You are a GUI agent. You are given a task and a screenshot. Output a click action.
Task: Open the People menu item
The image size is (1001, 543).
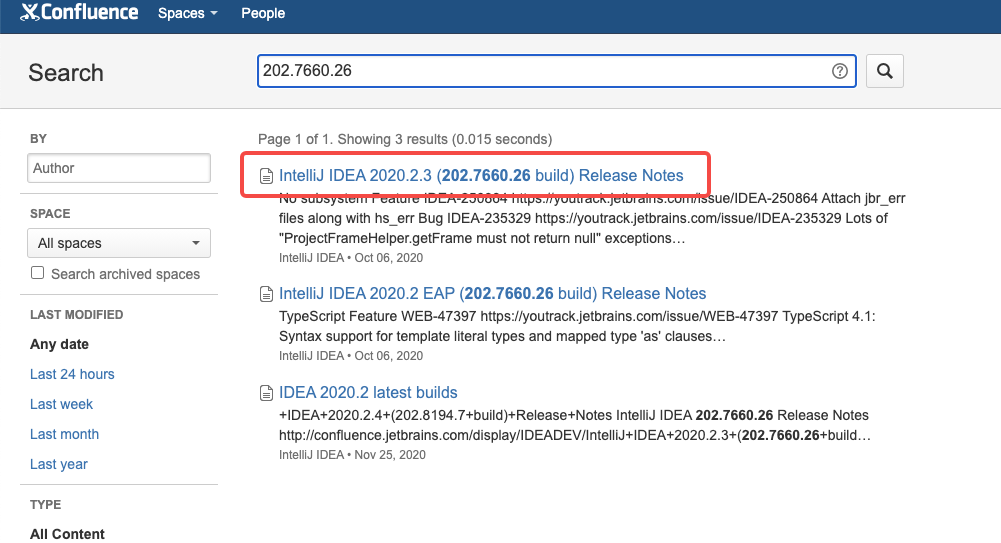[x=263, y=13]
